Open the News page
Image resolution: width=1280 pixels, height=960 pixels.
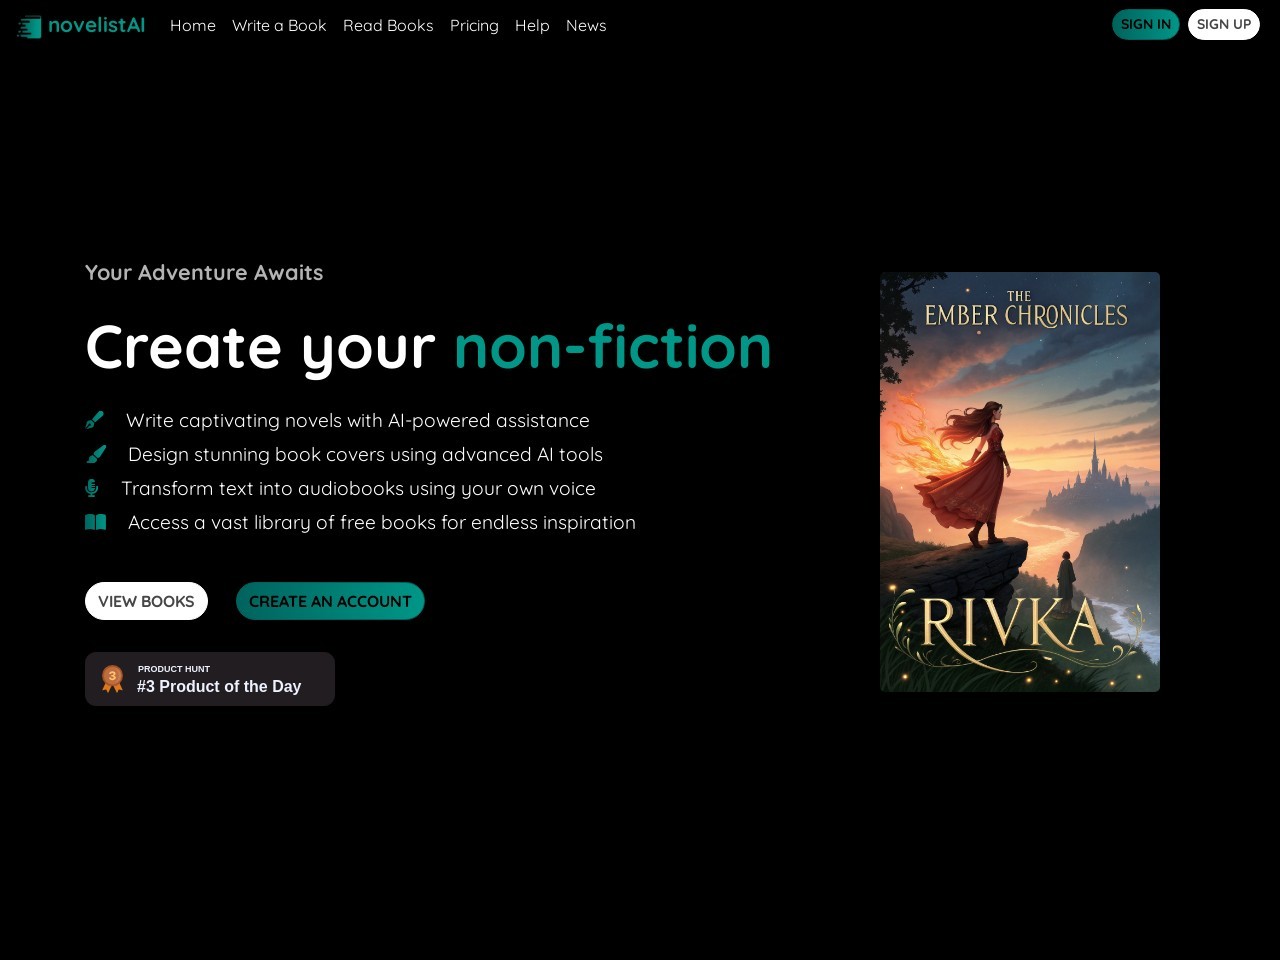(x=586, y=25)
